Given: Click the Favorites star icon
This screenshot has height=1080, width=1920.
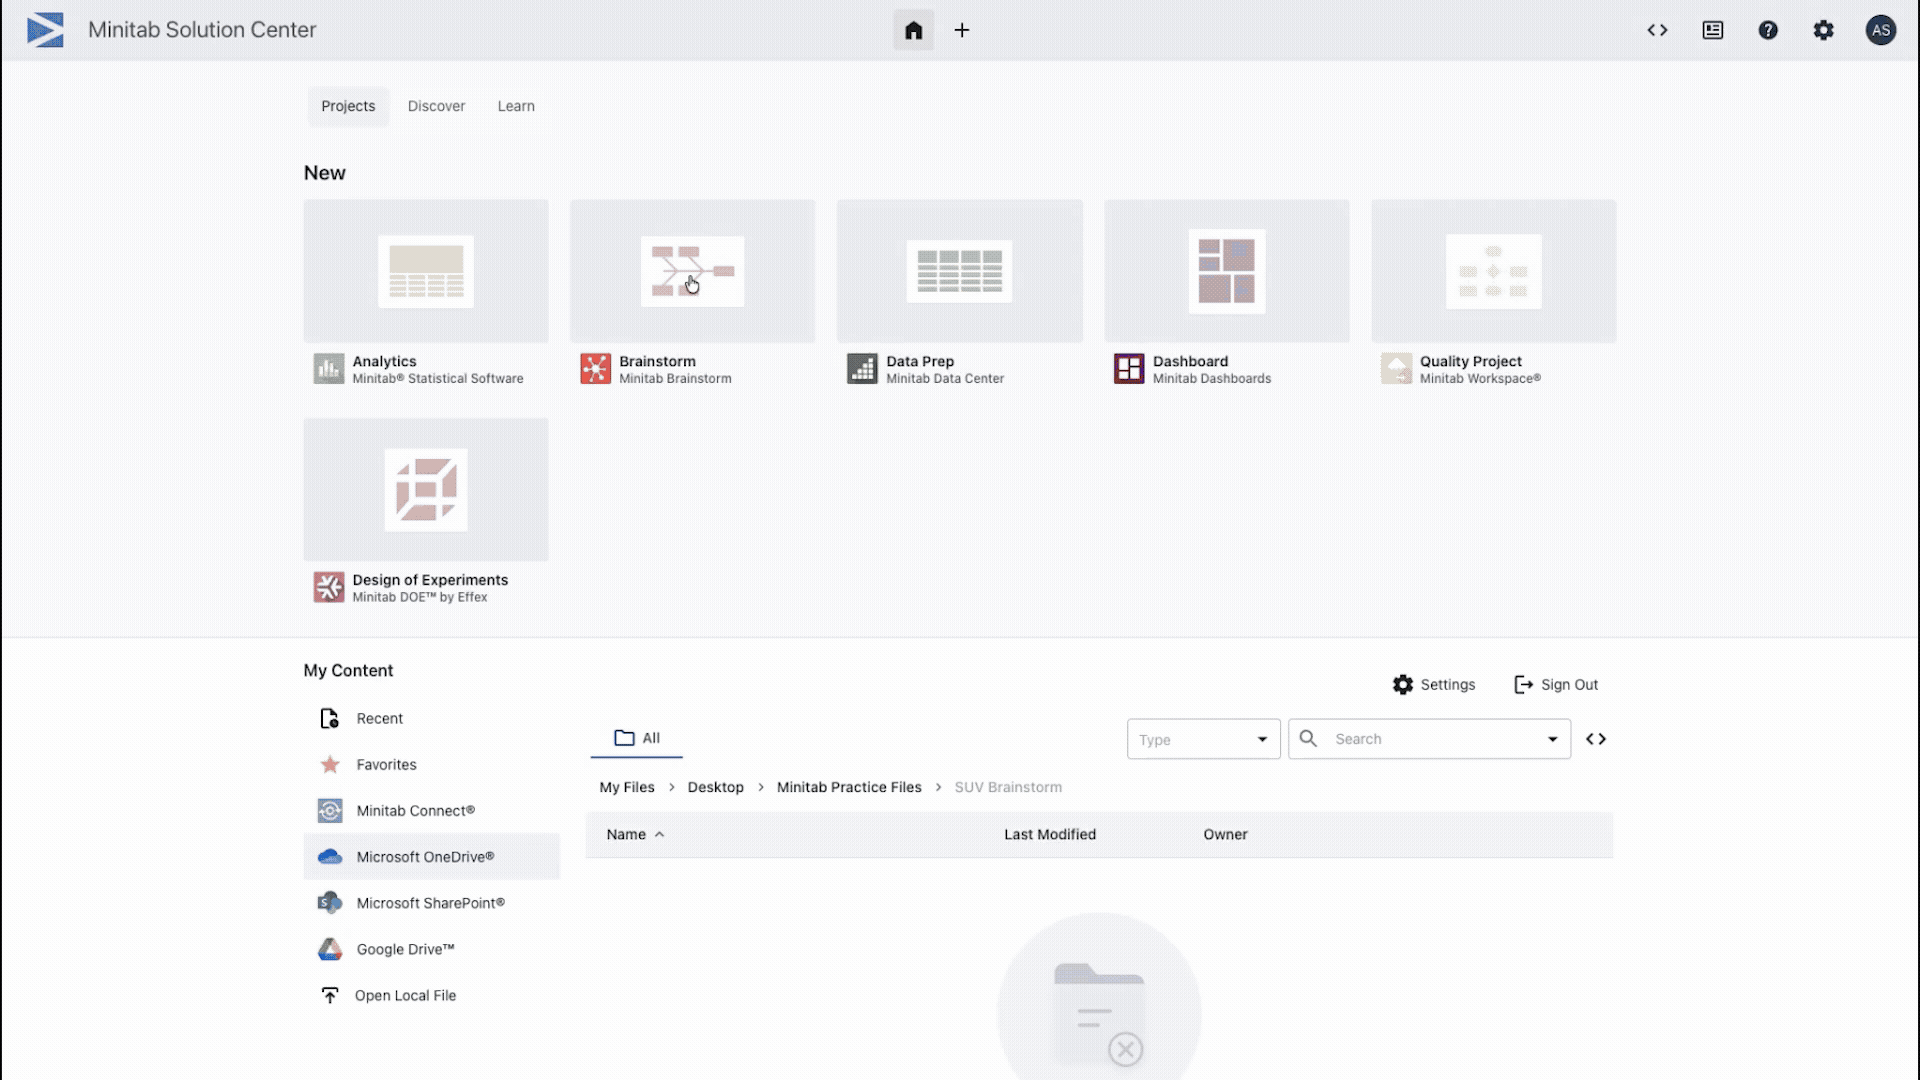Looking at the screenshot, I should [330, 765].
